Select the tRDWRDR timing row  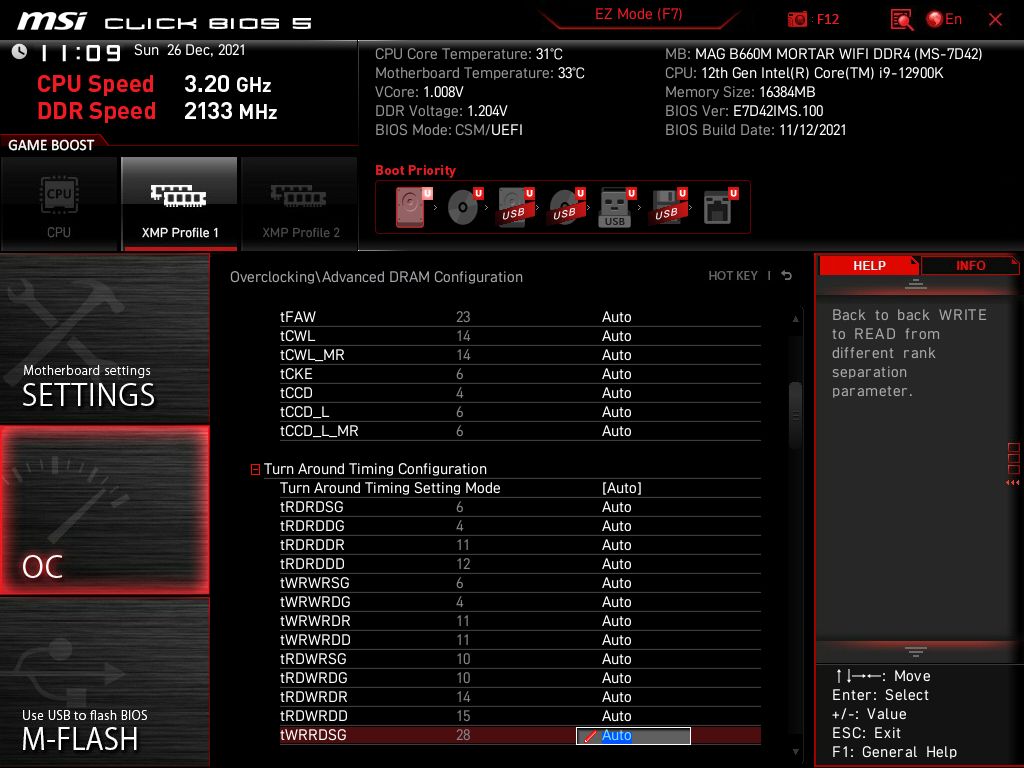(520, 697)
